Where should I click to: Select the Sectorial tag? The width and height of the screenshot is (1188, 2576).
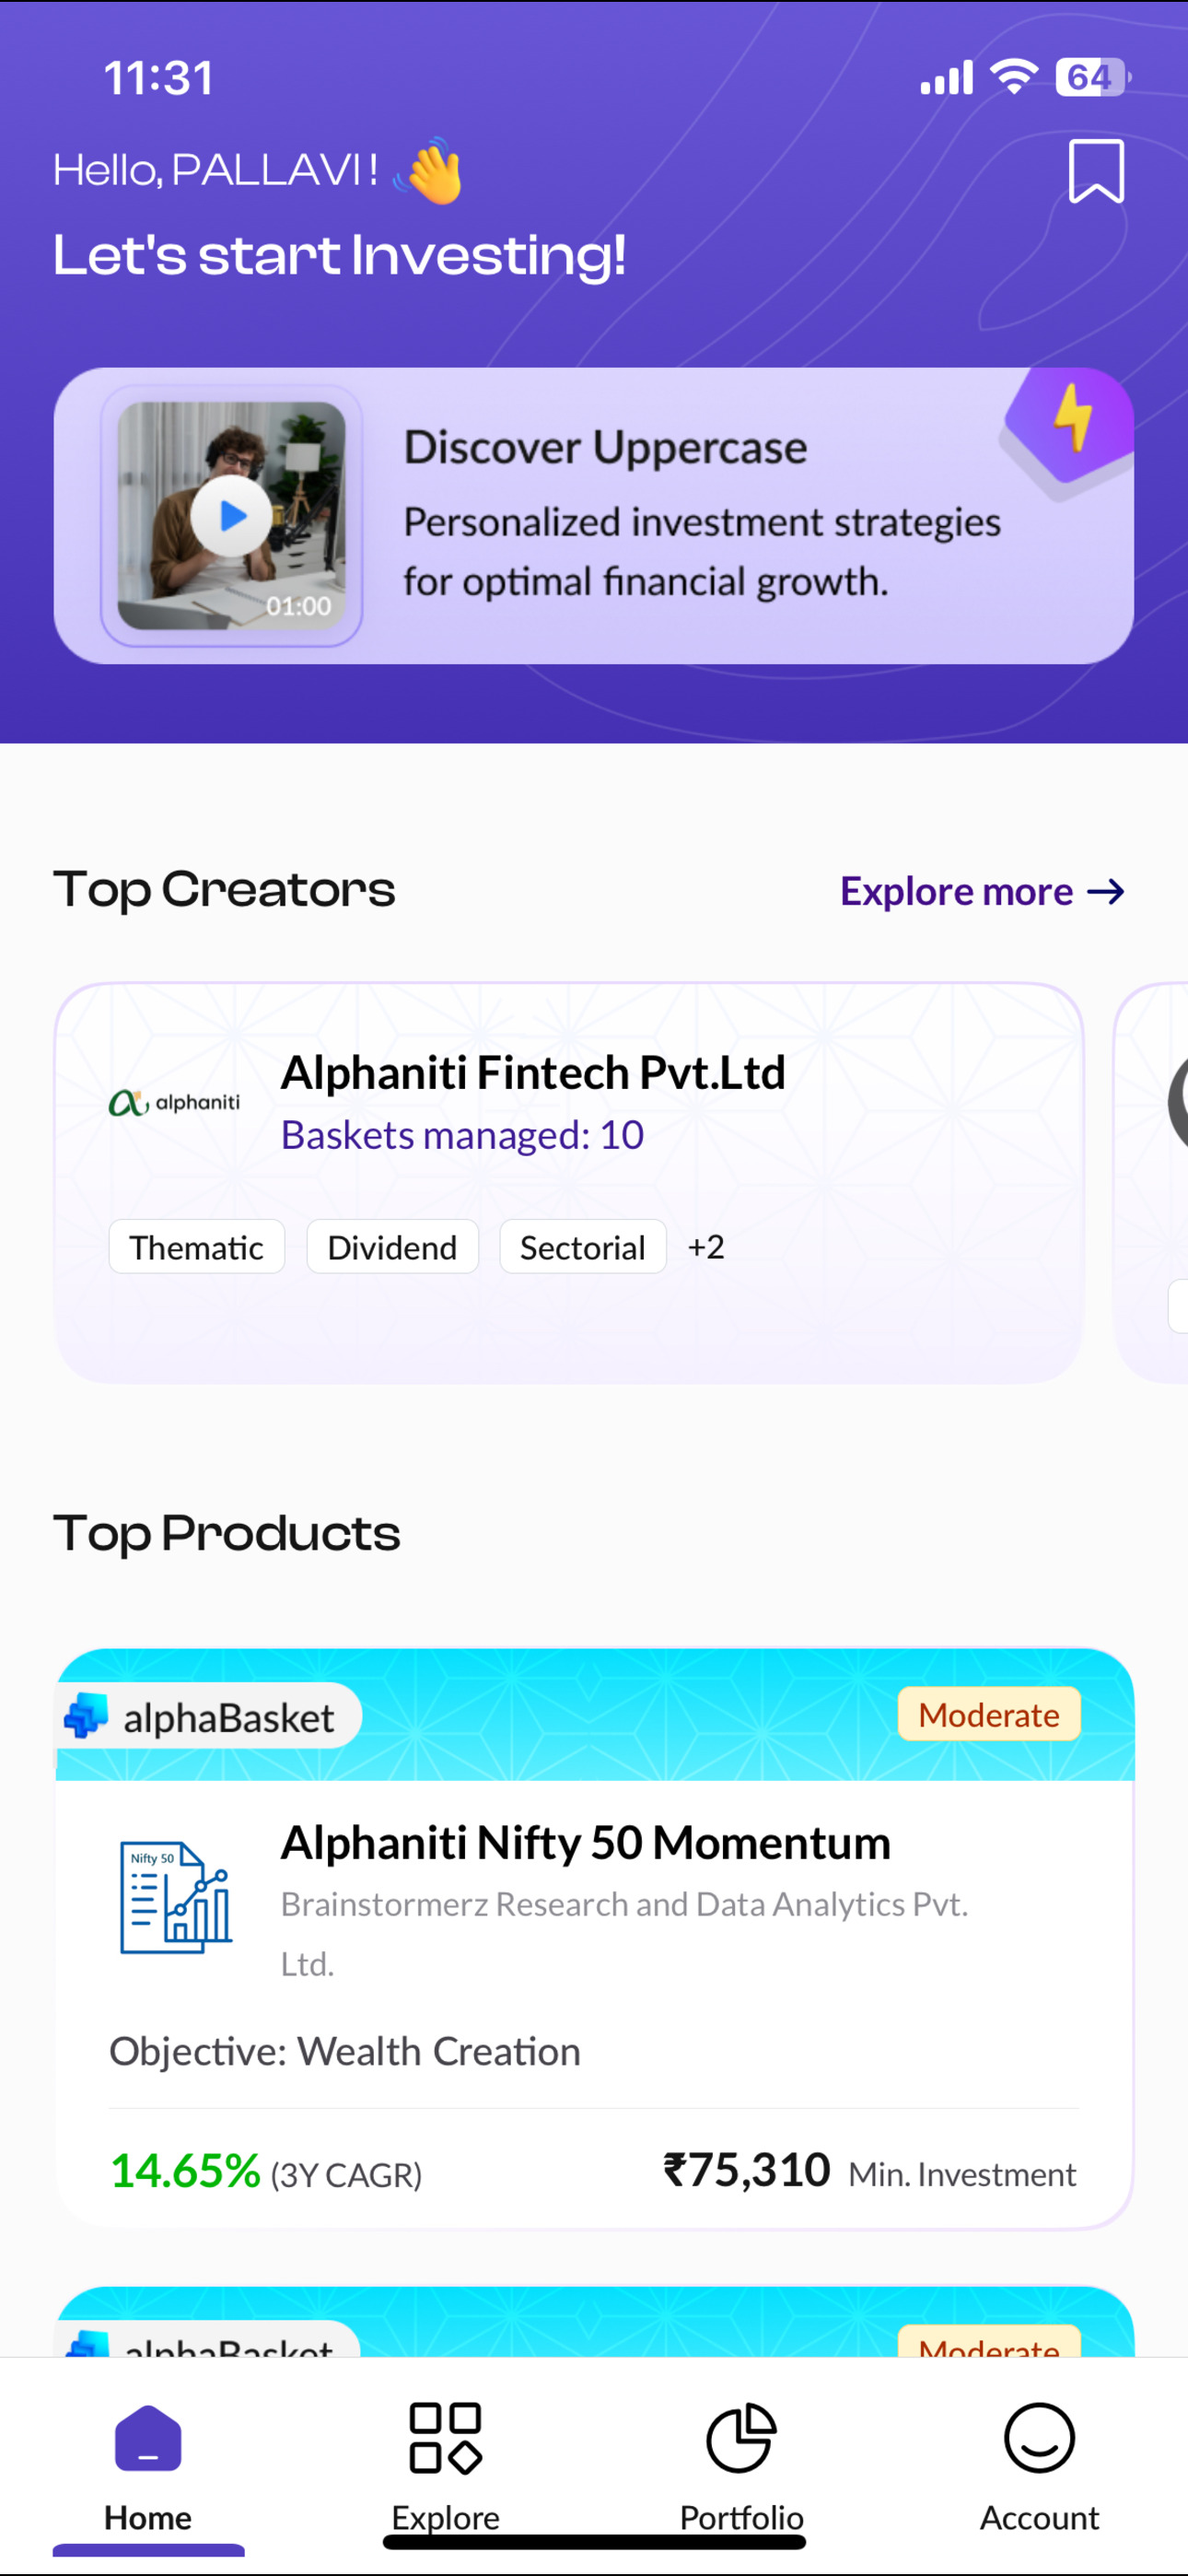pos(583,1246)
